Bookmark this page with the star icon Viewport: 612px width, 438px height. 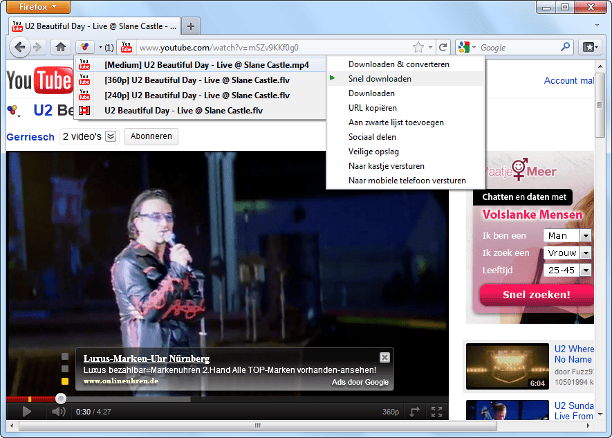click(x=418, y=48)
